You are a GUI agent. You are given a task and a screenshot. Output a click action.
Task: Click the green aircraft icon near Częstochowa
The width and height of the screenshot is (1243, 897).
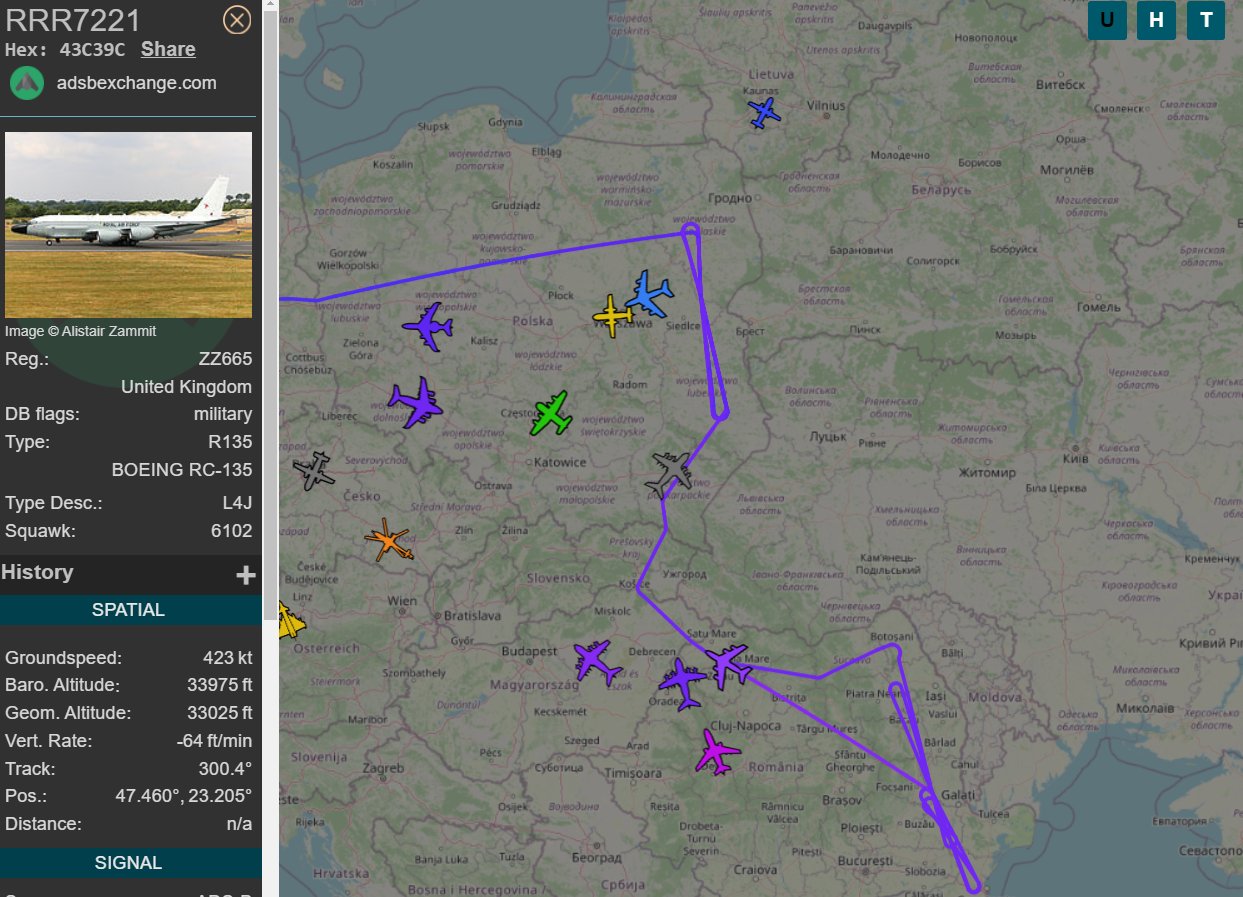coord(551,414)
